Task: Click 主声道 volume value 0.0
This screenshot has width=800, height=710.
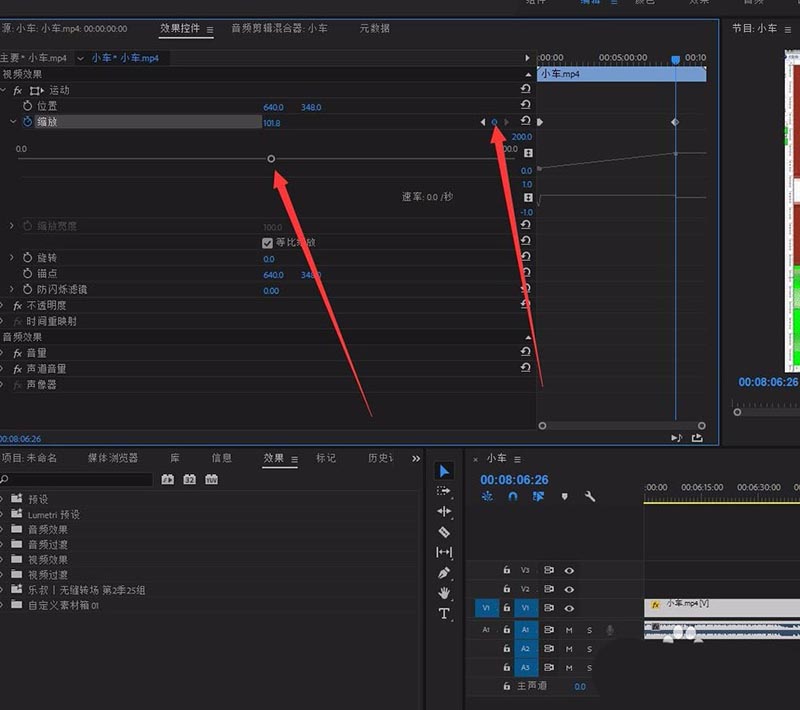Action: point(580,687)
